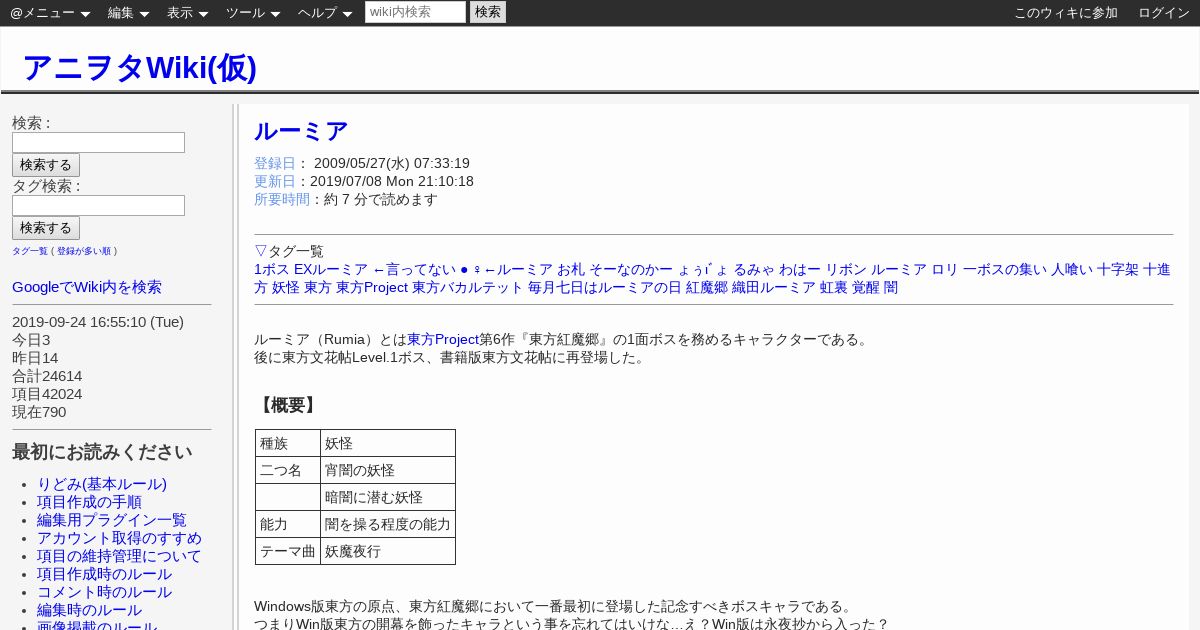The image size is (1200, 630).
Task: Go to アニヲタWiki(仮) site title
Action: pyautogui.click(x=139, y=67)
